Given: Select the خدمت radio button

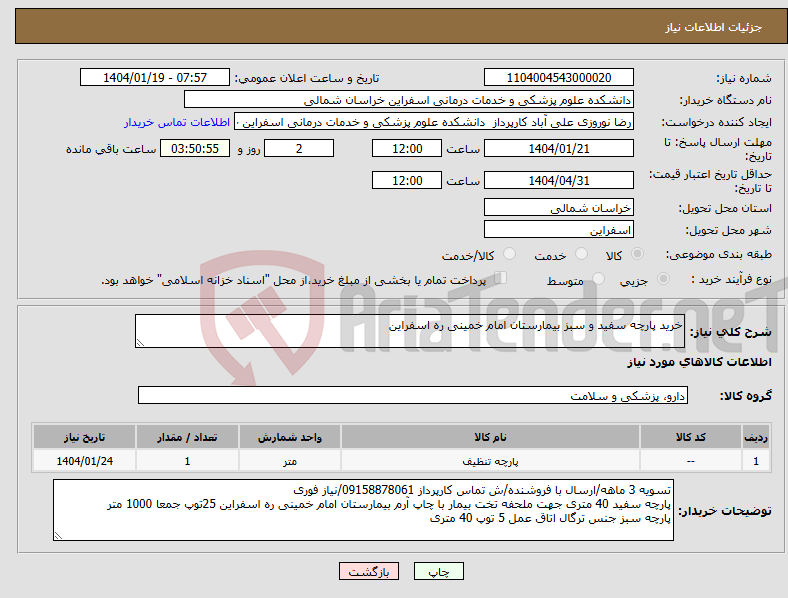Looking at the screenshot, I should click(581, 254).
